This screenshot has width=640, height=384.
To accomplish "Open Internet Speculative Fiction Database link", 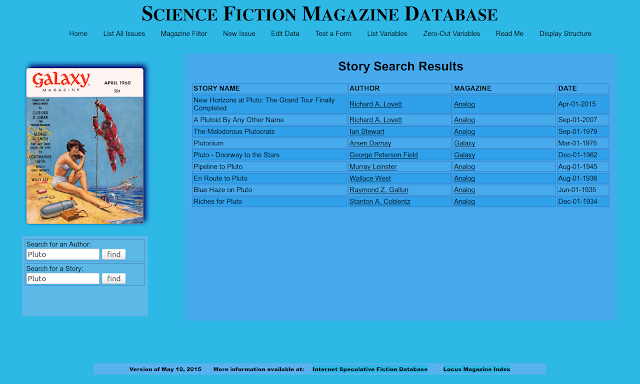I will [x=370, y=369].
